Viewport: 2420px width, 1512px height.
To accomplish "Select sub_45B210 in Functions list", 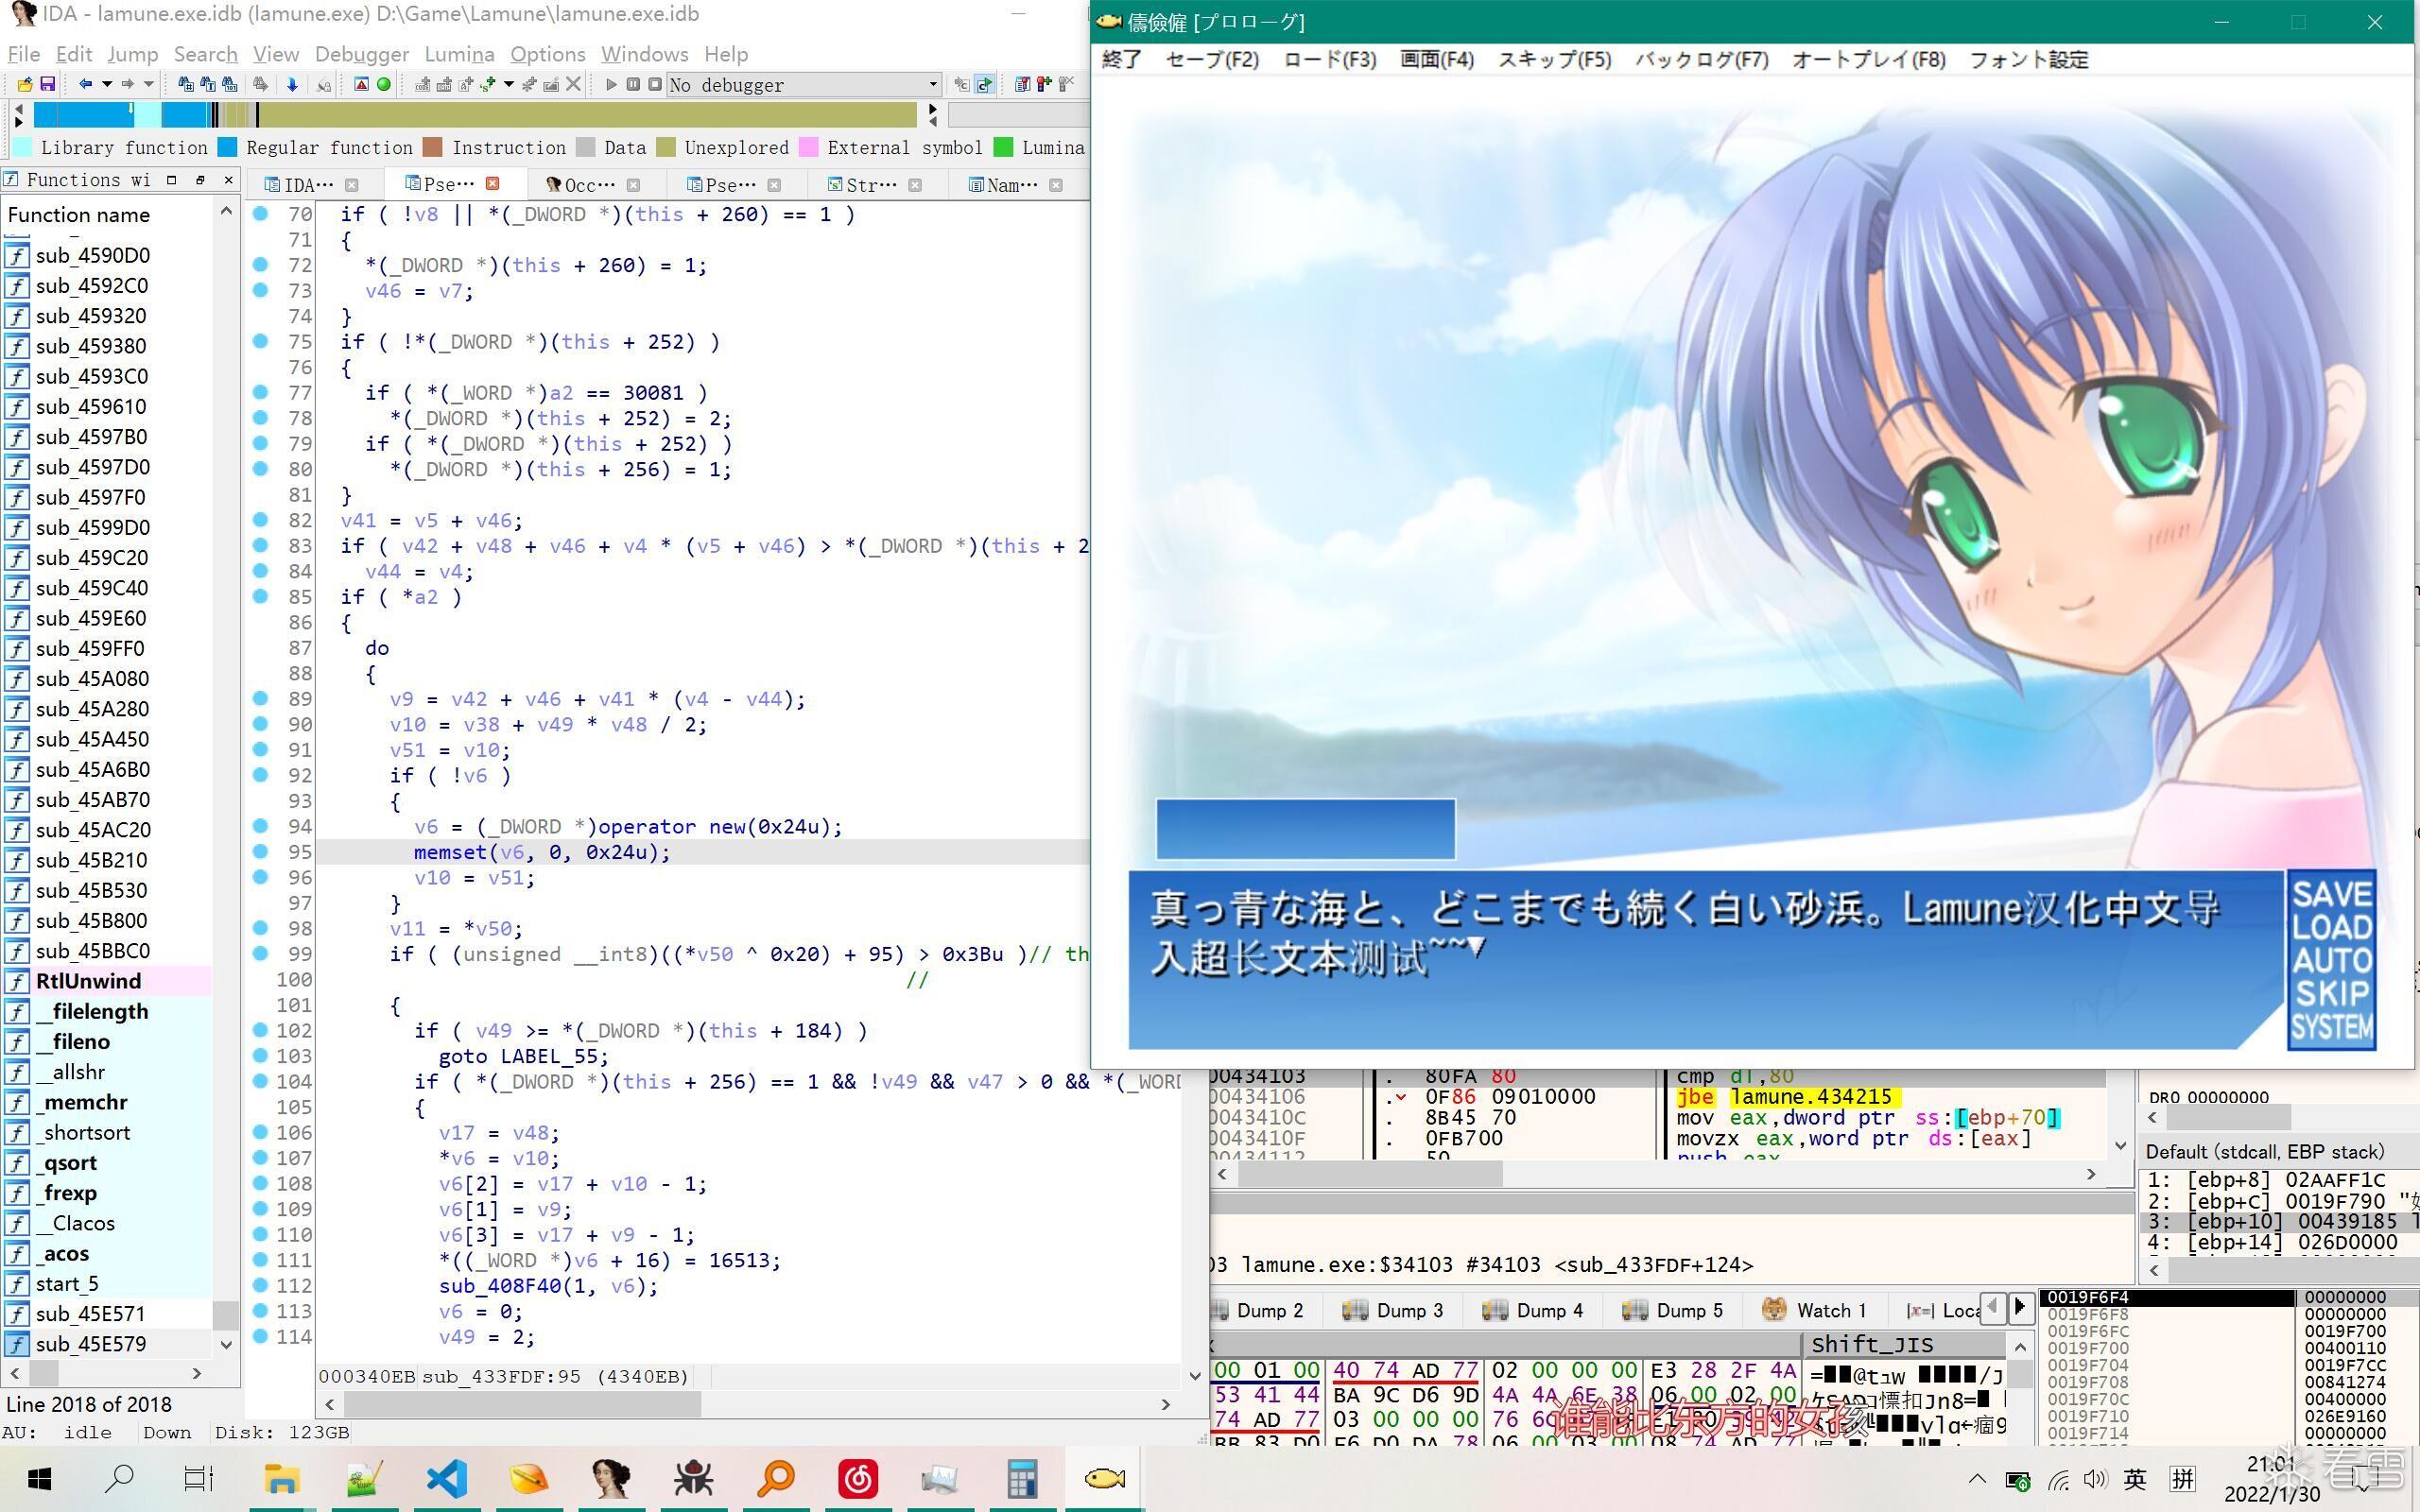I will 92,860.
